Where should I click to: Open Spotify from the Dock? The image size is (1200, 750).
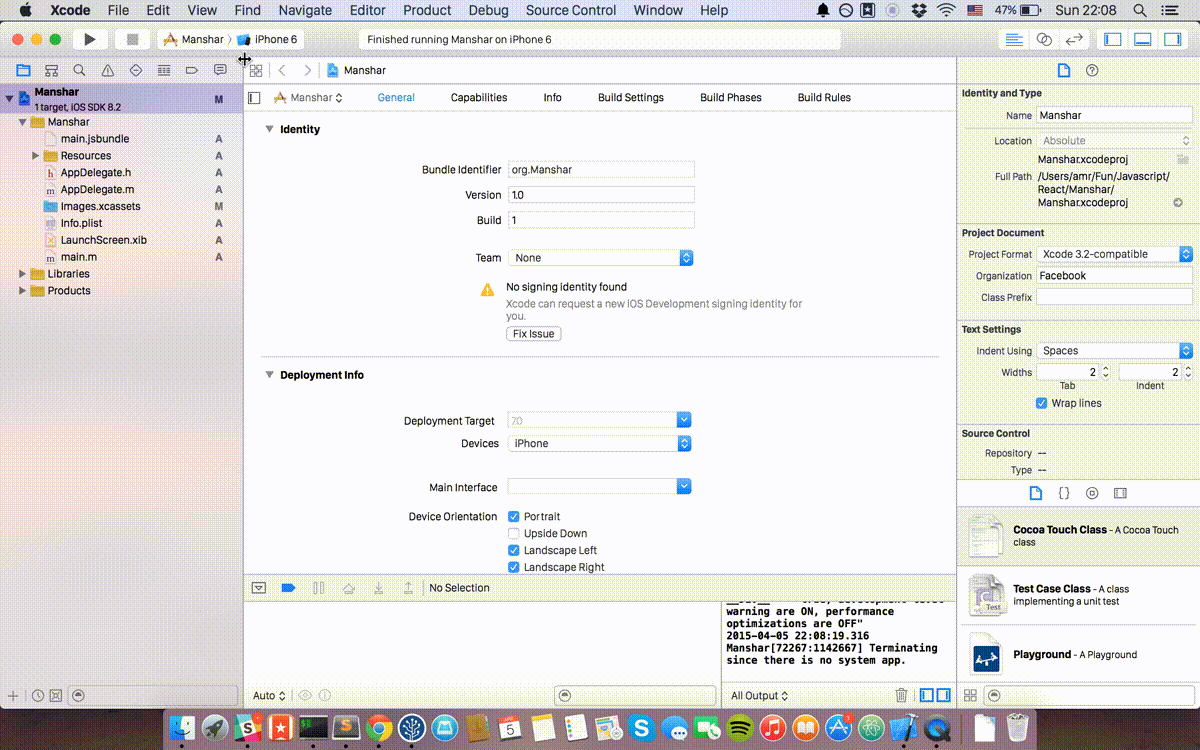tap(740, 727)
